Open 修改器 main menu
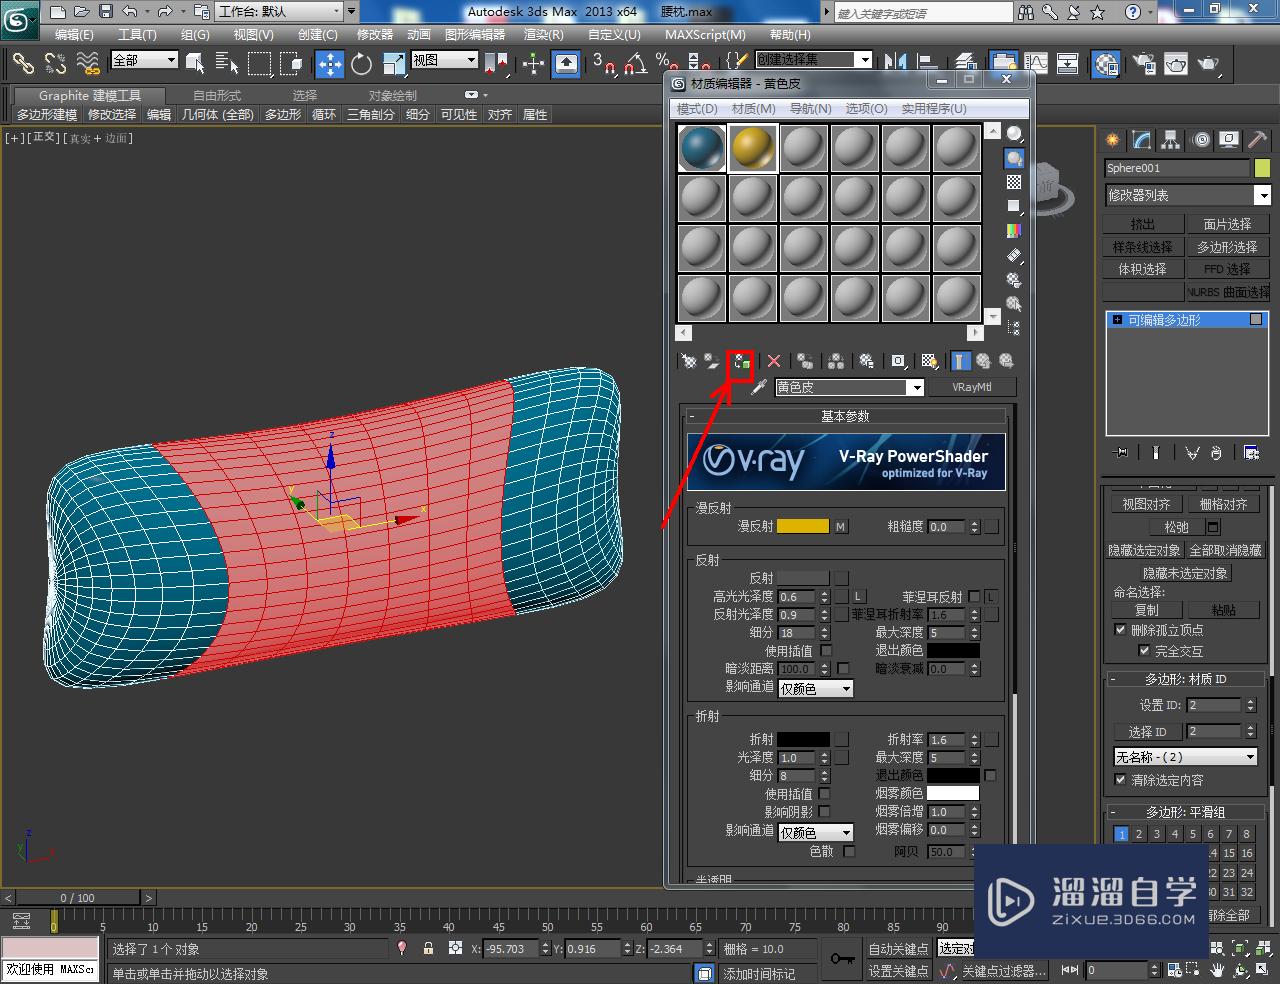 [375, 34]
